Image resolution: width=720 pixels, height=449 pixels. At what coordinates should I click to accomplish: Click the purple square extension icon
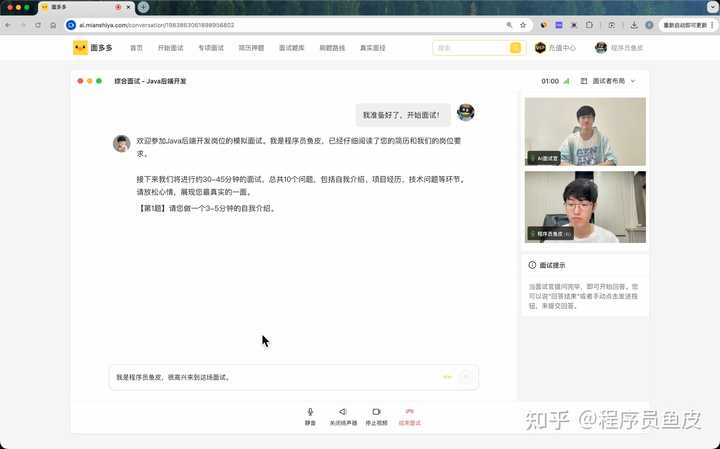point(559,25)
